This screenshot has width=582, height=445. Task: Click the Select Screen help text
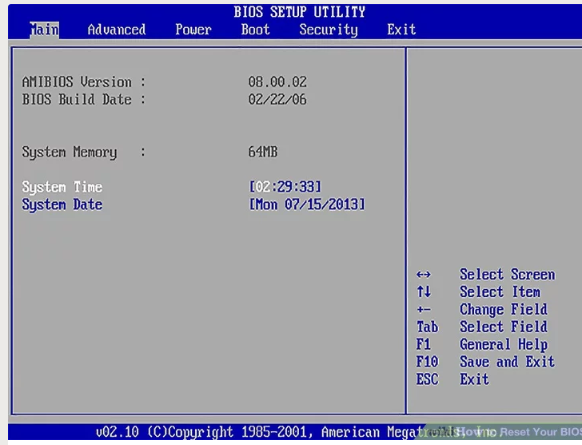click(507, 274)
